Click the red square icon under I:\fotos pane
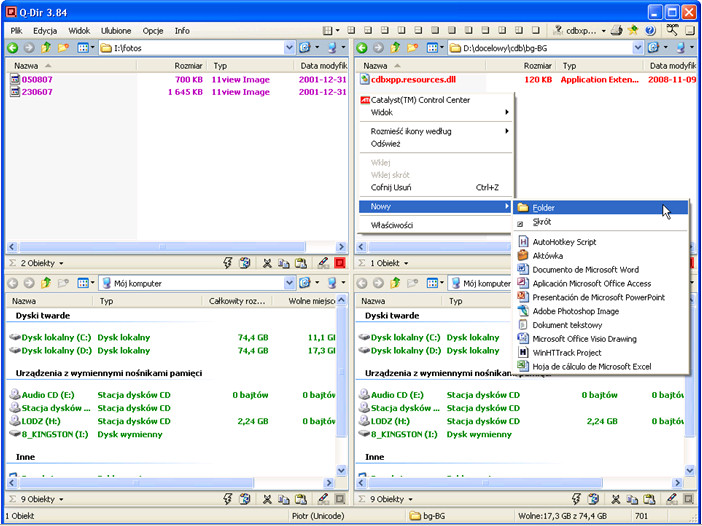 pyautogui.click(x=340, y=263)
